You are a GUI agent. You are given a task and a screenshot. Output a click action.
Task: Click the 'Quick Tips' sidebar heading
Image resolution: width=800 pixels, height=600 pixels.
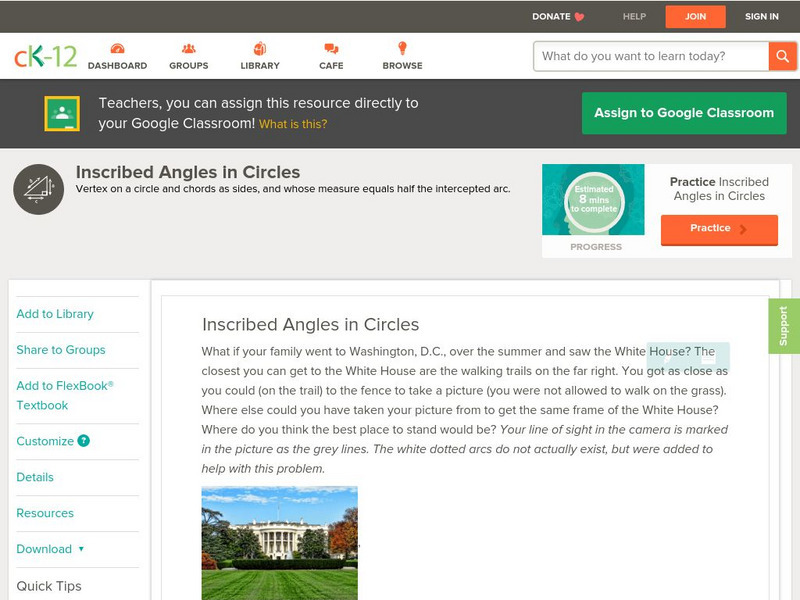49,586
